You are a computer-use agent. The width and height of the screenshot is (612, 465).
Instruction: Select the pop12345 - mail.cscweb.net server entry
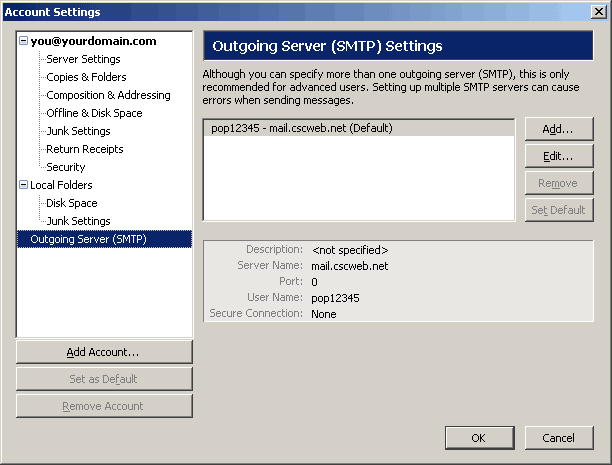pyautogui.click(x=302, y=128)
